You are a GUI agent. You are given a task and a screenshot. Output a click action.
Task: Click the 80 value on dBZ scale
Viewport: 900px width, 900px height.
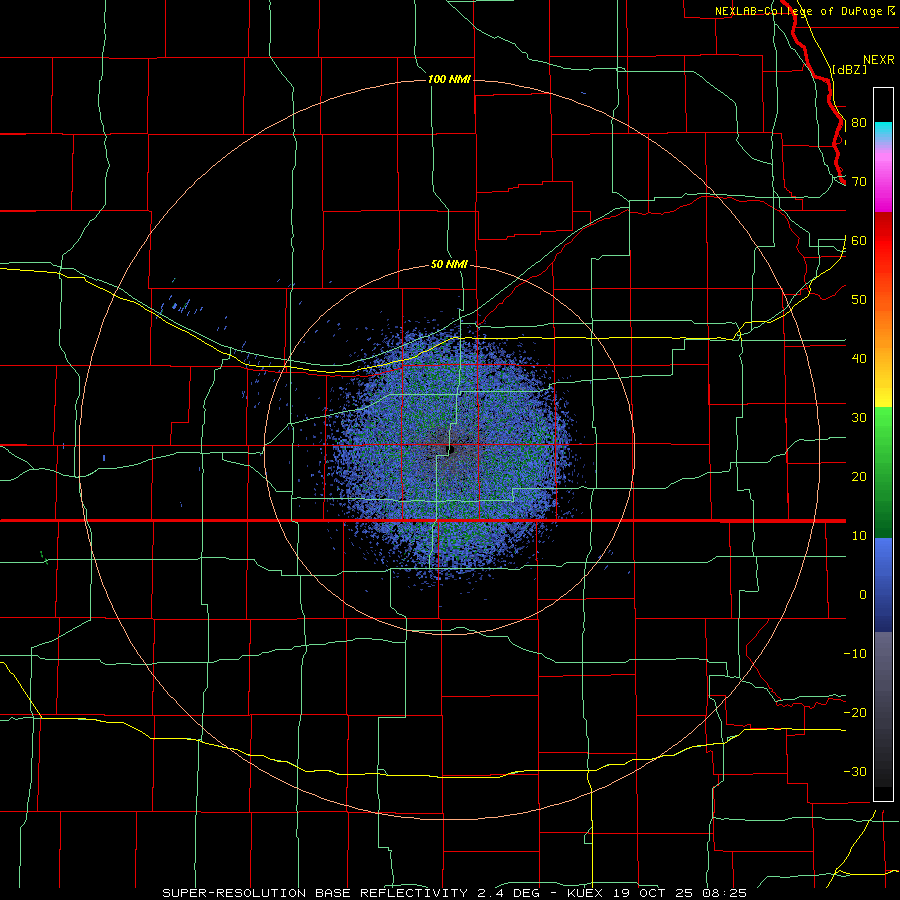point(859,123)
